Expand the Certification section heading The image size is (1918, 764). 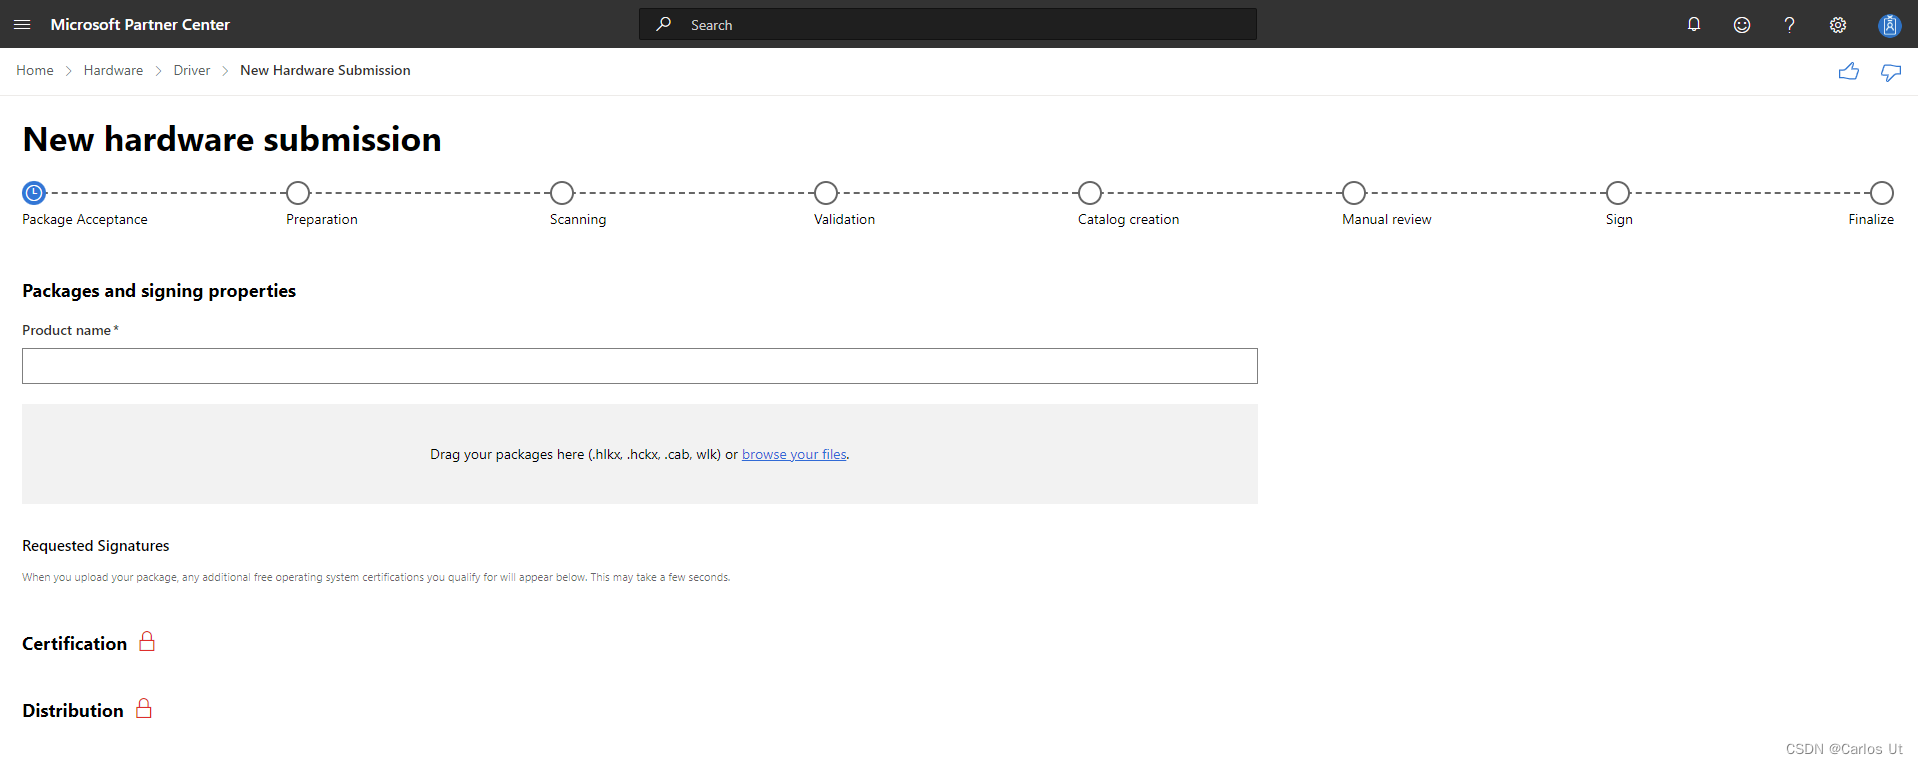(75, 643)
